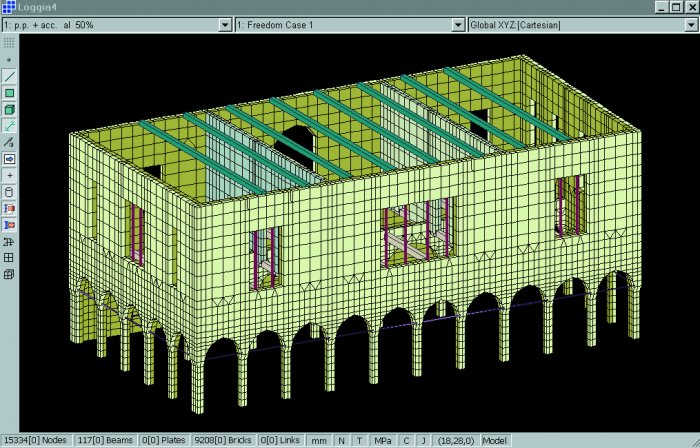700x448 pixels.
Task: Click the cylinder geometry tool icon
Action: [x=9, y=191]
